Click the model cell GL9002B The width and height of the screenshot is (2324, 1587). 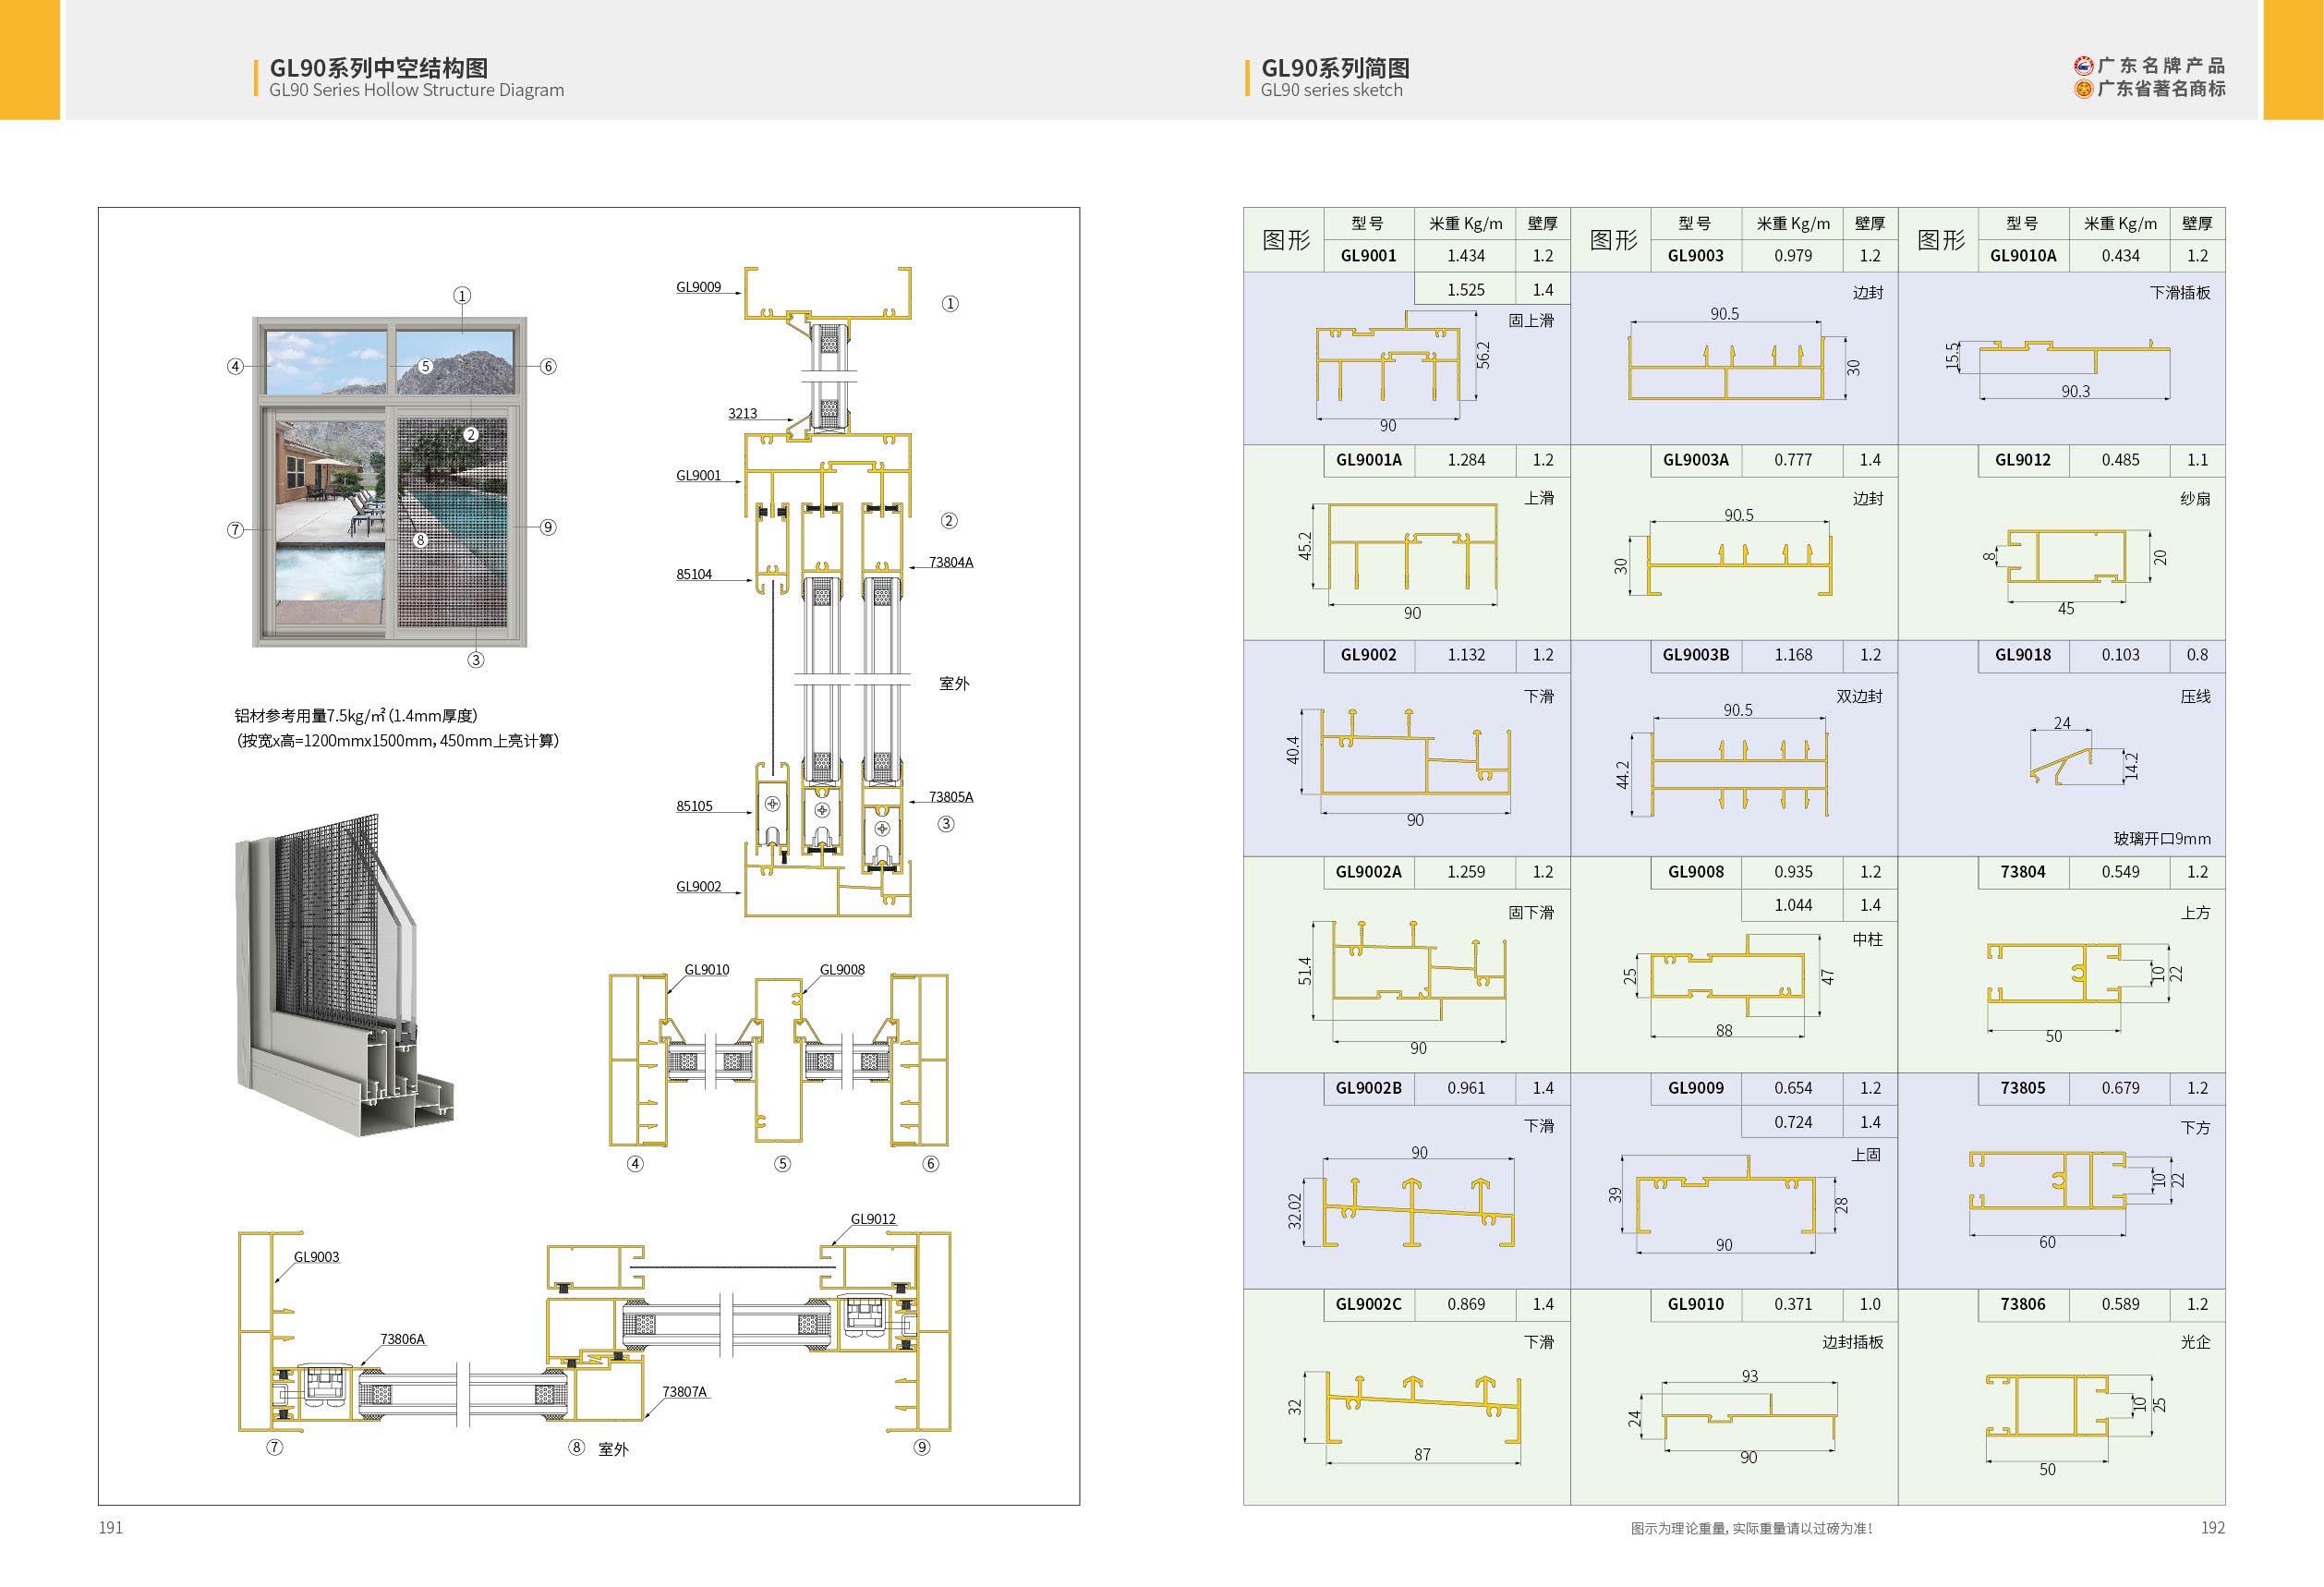pos(1368,1088)
